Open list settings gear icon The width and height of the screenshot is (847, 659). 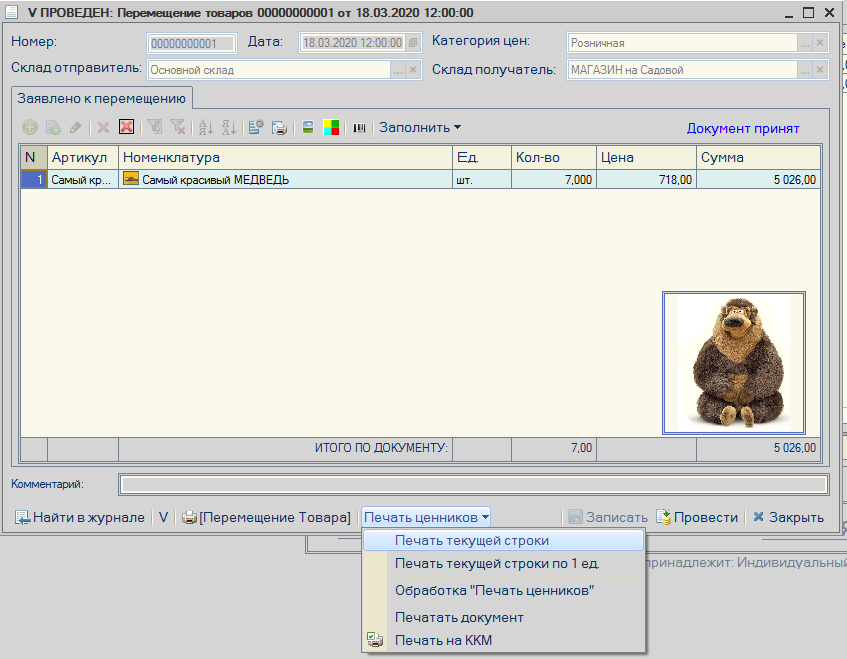256,127
